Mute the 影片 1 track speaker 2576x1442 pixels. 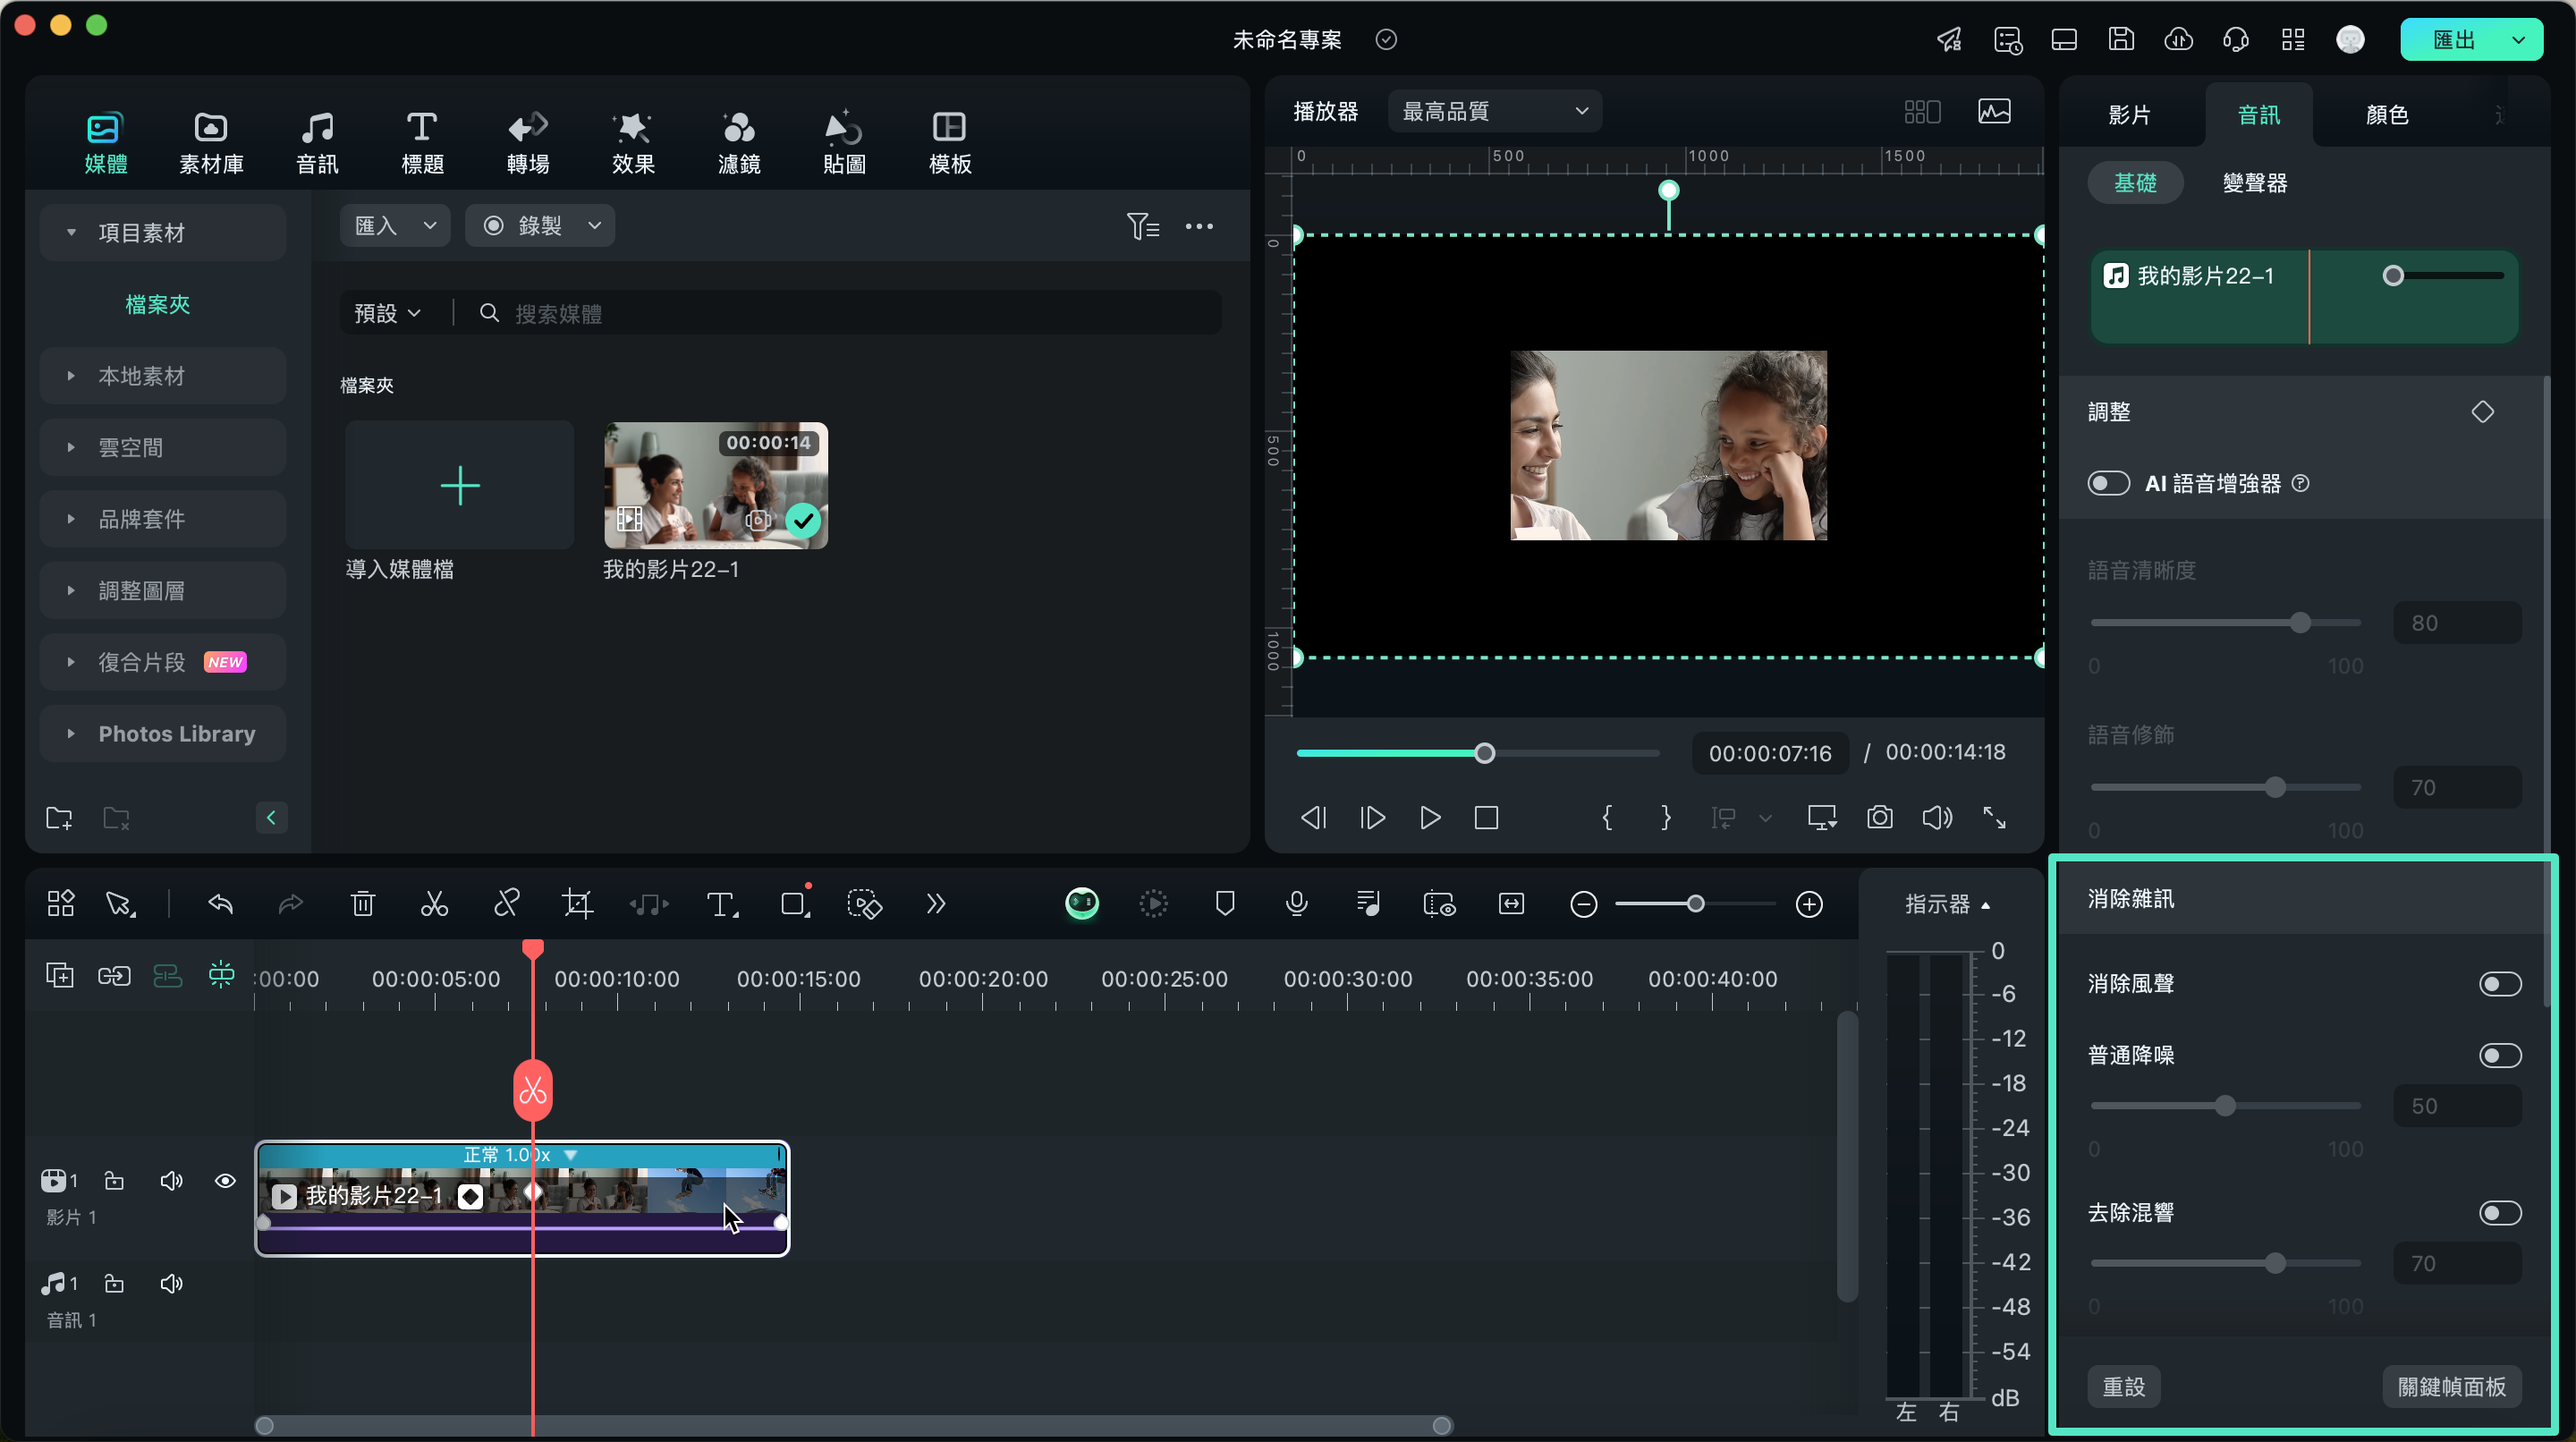[171, 1180]
